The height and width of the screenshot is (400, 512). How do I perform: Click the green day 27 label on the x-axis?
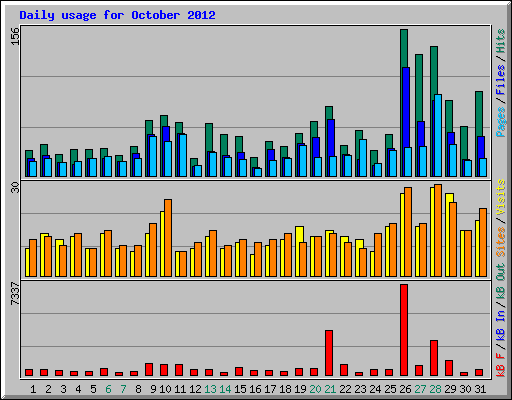pos(420,389)
